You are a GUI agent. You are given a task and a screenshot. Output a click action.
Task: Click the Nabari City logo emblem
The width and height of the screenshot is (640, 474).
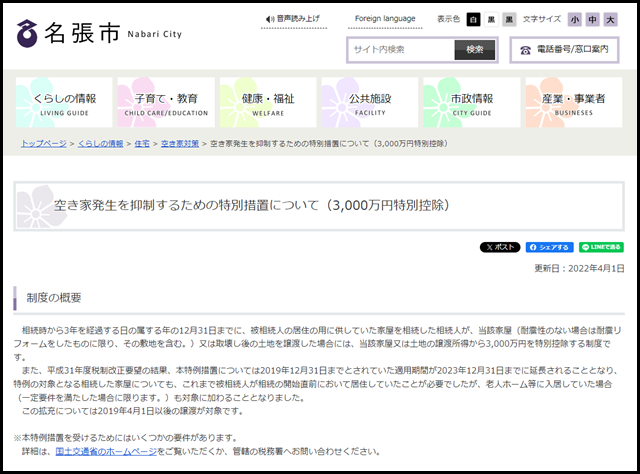[x=27, y=33]
